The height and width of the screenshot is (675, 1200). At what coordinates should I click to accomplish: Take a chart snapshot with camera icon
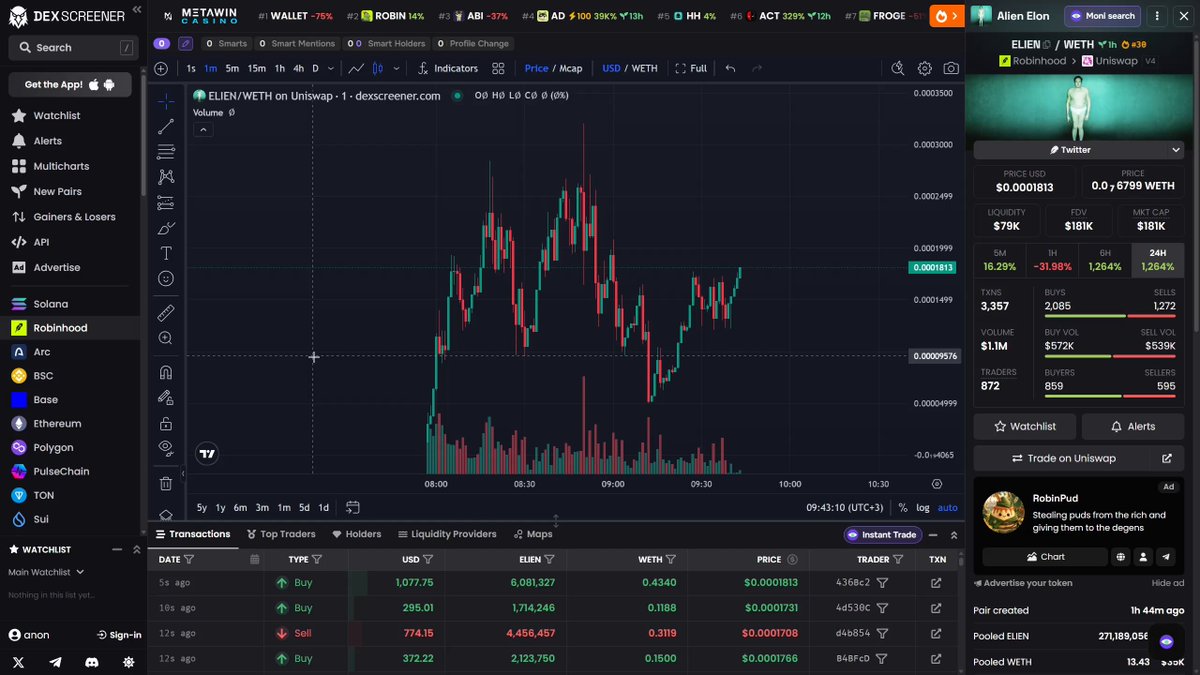point(951,68)
